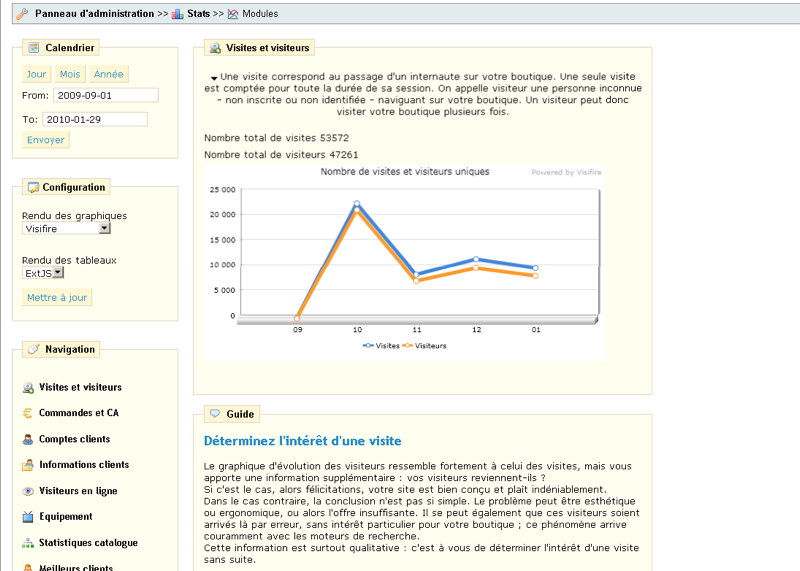Screen dimensions: 800x571
Task: Click icon next to Visites et visiteurs navigation link
Action: (28, 388)
